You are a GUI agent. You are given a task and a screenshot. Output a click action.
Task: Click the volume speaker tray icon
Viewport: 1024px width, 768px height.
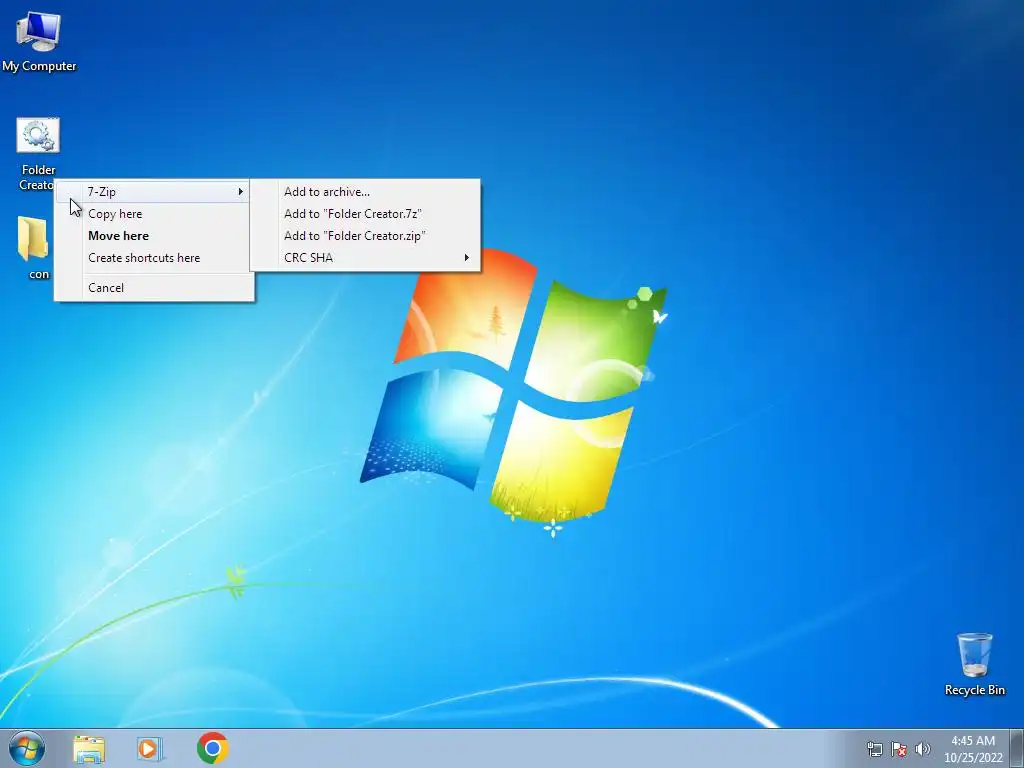coord(922,749)
